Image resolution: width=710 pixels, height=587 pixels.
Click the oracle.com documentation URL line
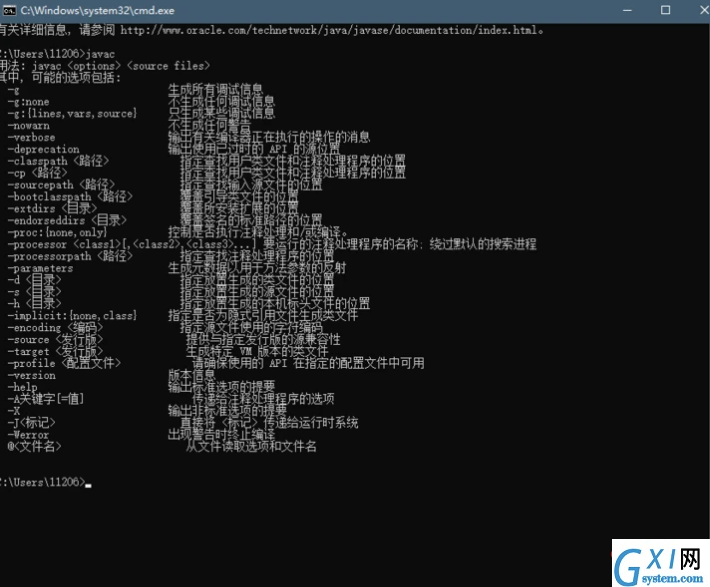click(271, 30)
